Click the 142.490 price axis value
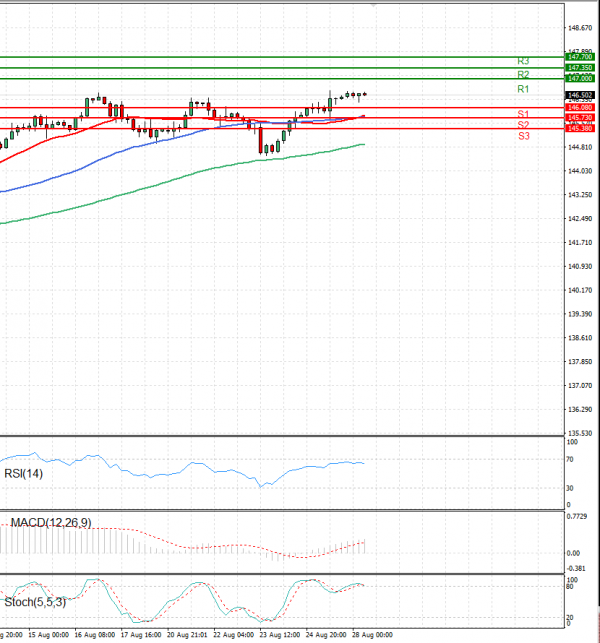This screenshot has width=600, height=643. (580, 219)
